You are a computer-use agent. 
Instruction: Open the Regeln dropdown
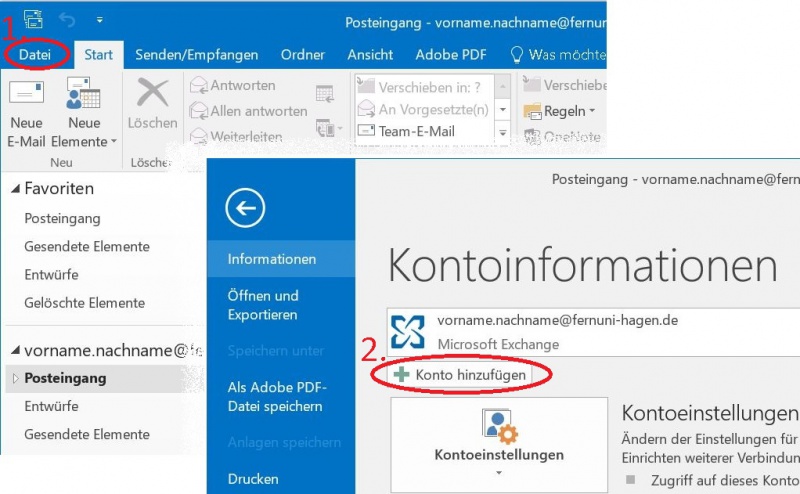[x=560, y=111]
